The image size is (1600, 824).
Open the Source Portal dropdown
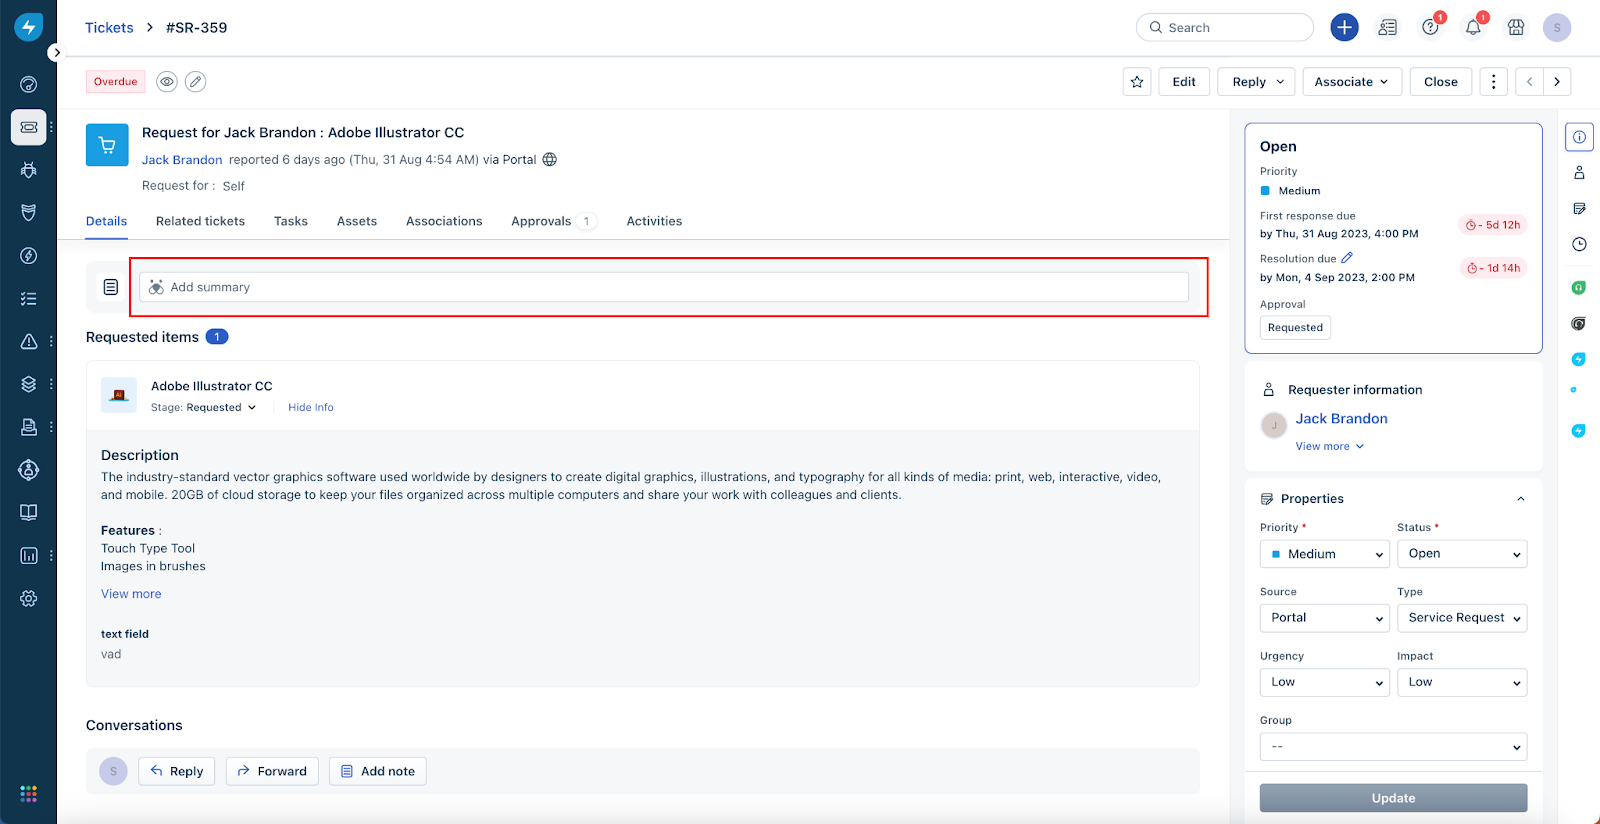[x=1325, y=618]
